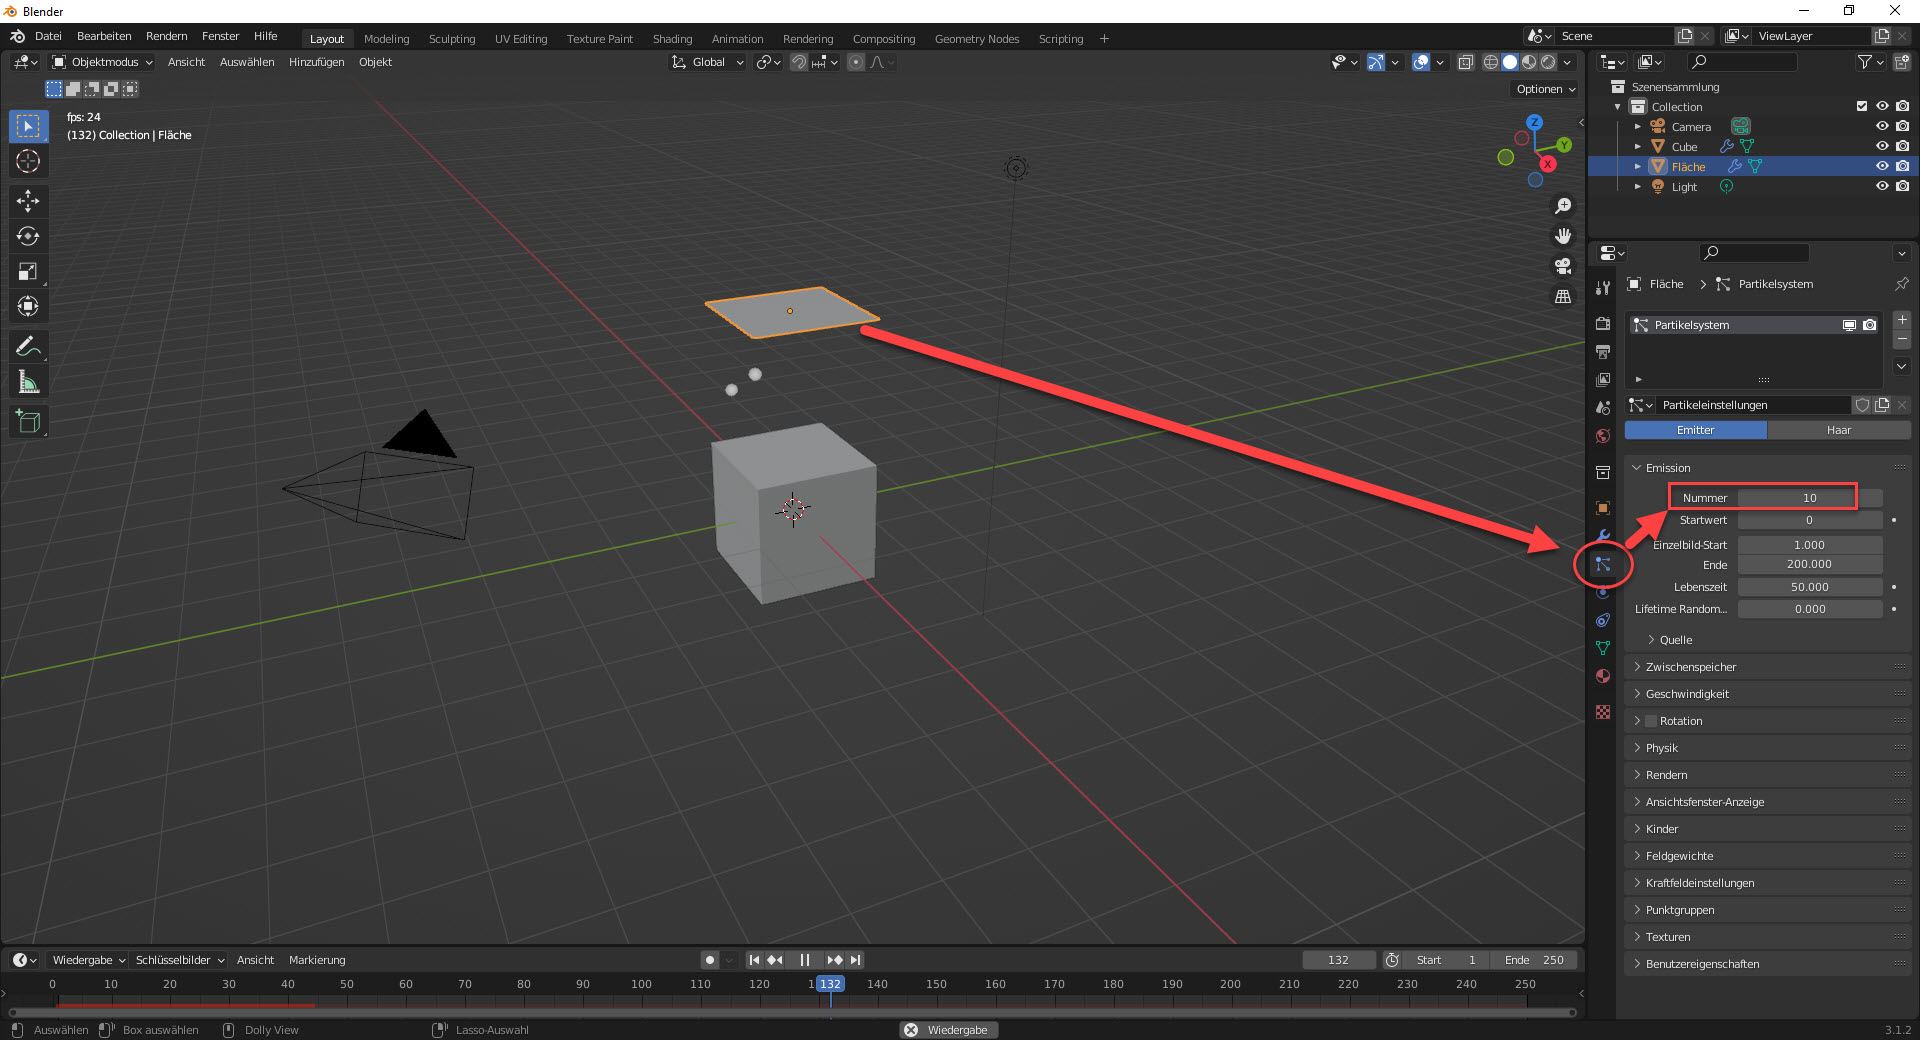Open the Rendern menu
Screen dimensions: 1920x1040
[166, 36]
